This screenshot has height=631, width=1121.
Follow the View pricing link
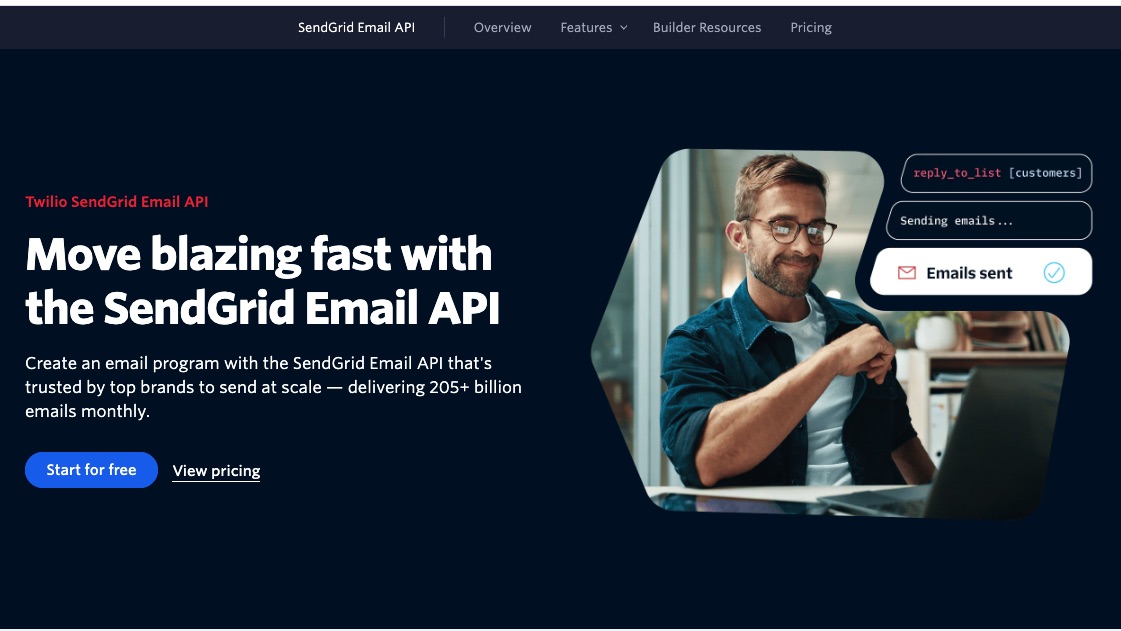[x=216, y=470]
